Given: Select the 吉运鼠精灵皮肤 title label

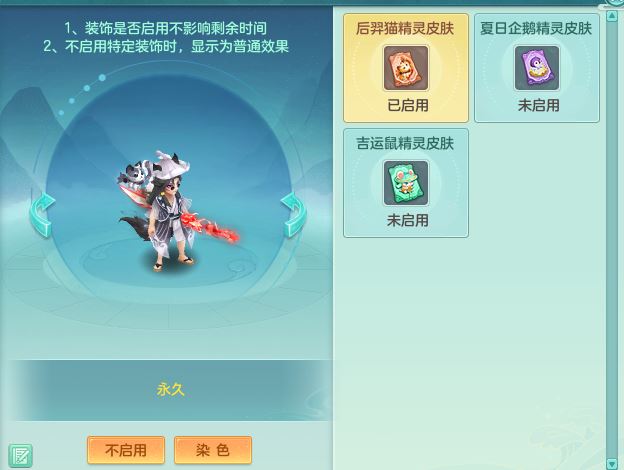Looking at the screenshot, I should (405, 143).
